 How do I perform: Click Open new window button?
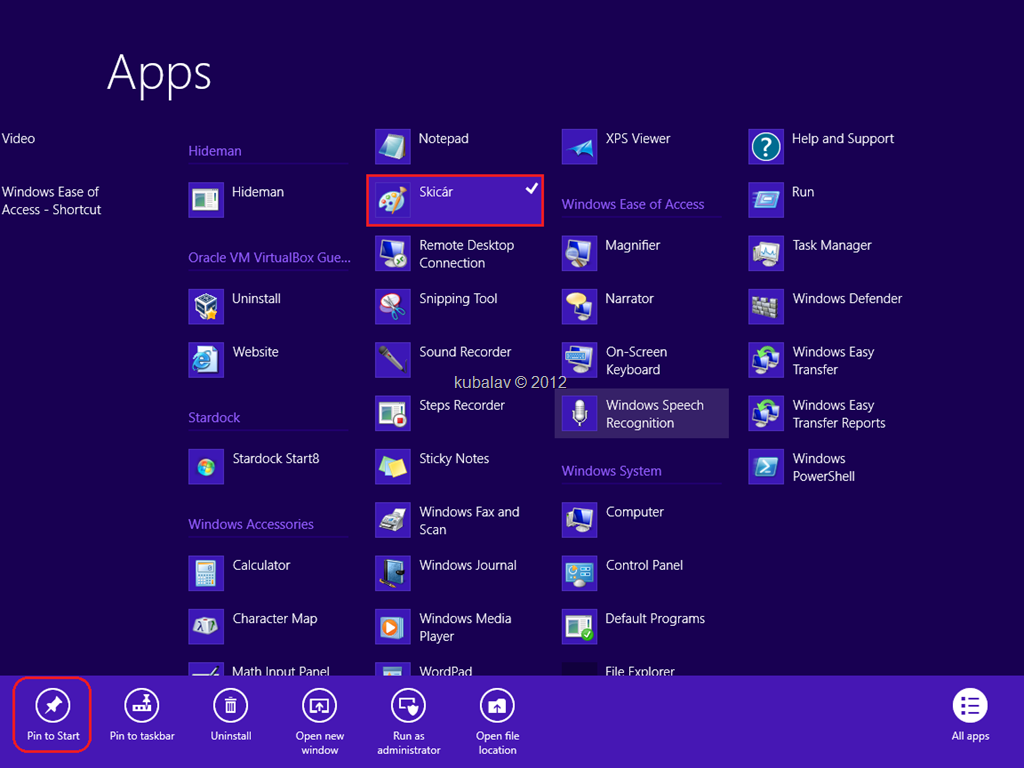319,722
